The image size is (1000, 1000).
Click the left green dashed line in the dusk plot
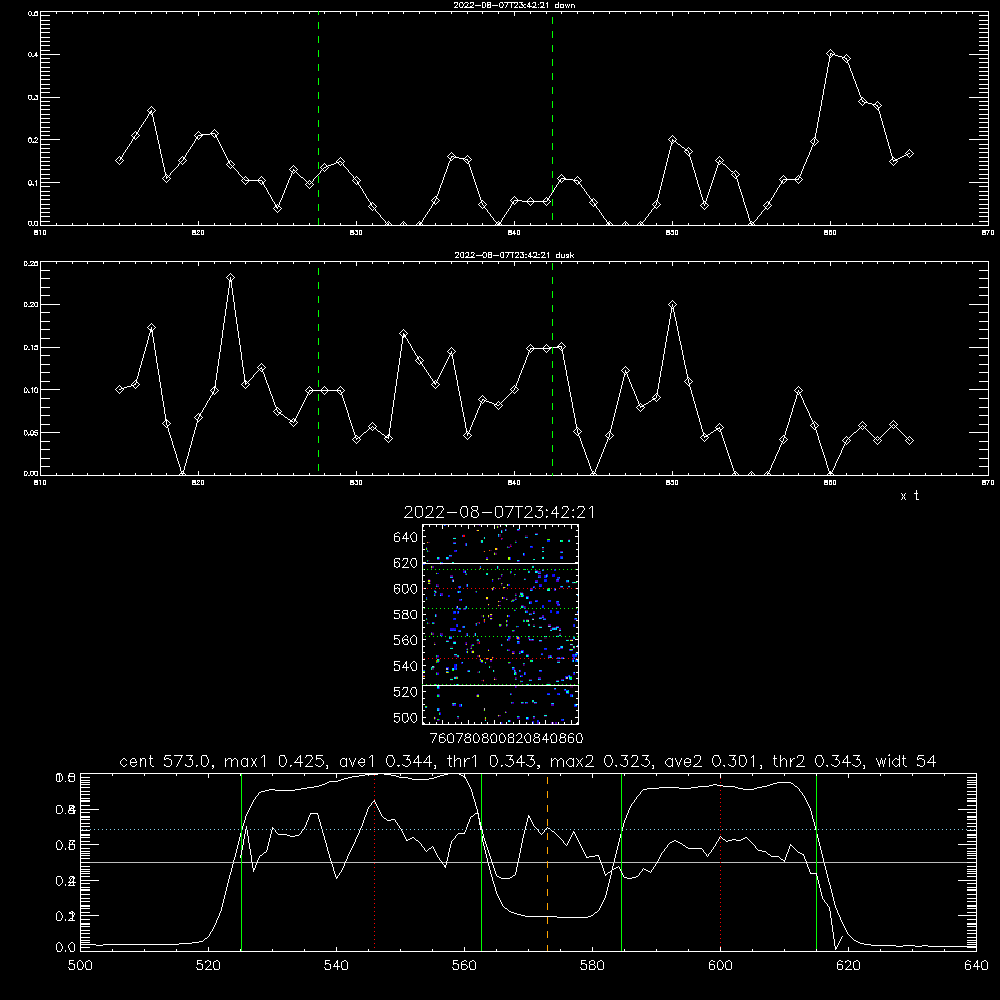click(x=318, y=369)
